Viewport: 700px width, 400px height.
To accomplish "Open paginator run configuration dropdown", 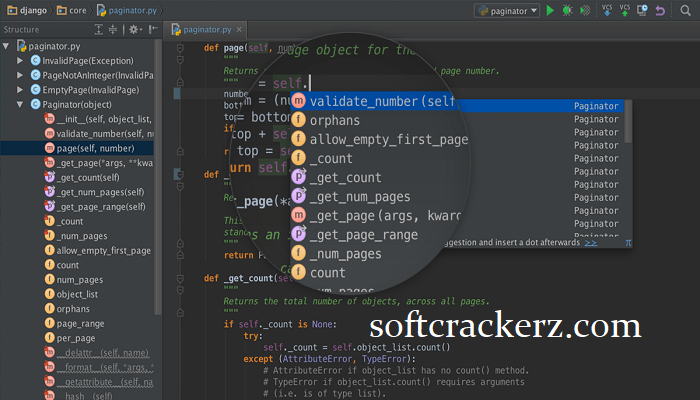I will [507, 11].
